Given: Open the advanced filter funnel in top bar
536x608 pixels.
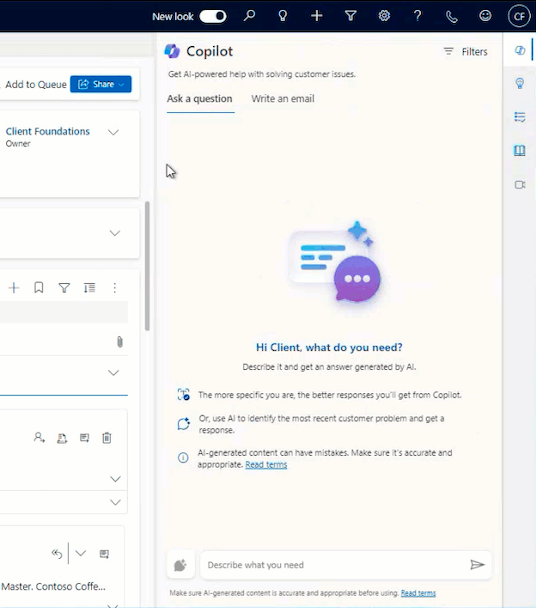Looking at the screenshot, I should point(351,16).
